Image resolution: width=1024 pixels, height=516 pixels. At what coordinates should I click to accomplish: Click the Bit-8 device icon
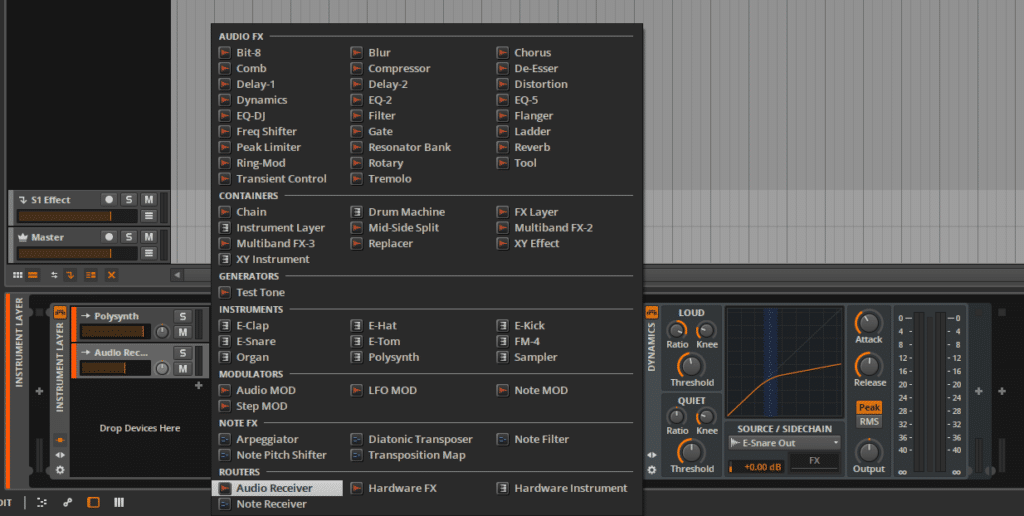pos(225,52)
